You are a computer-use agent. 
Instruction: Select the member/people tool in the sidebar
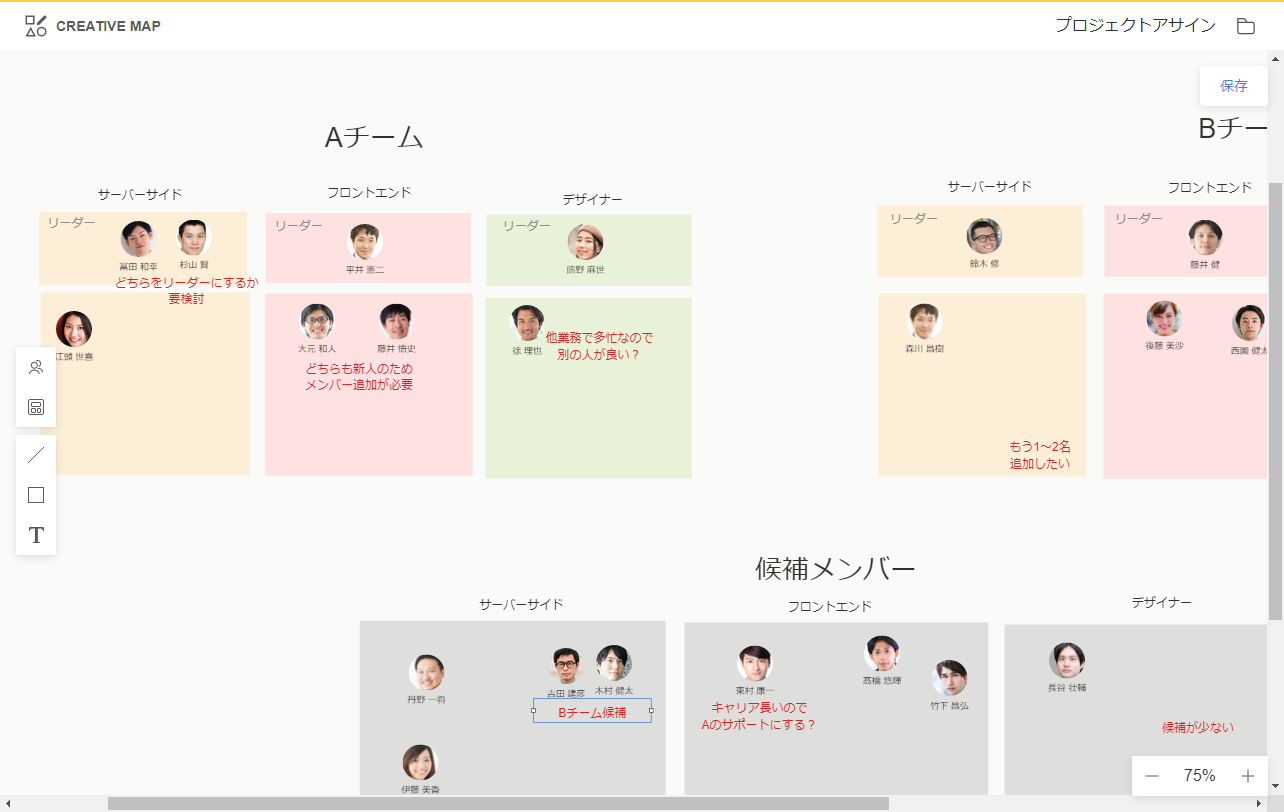(36, 367)
